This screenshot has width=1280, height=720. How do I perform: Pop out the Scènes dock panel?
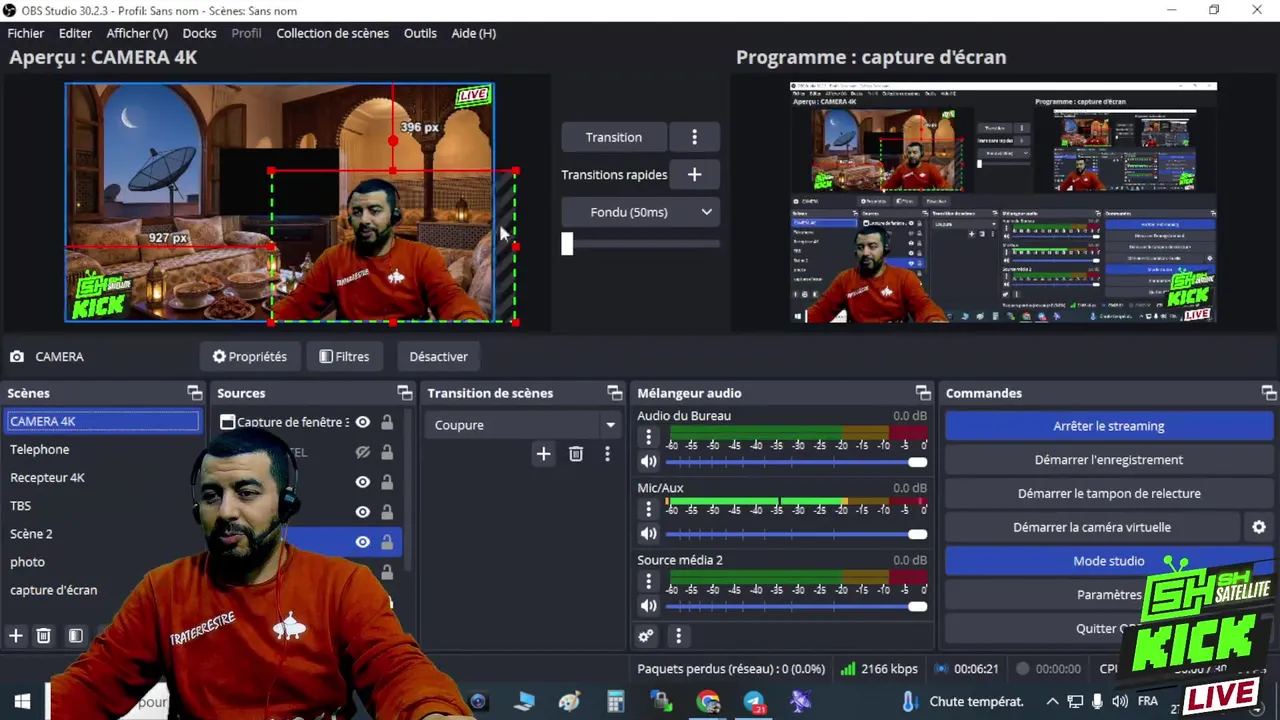pos(194,393)
